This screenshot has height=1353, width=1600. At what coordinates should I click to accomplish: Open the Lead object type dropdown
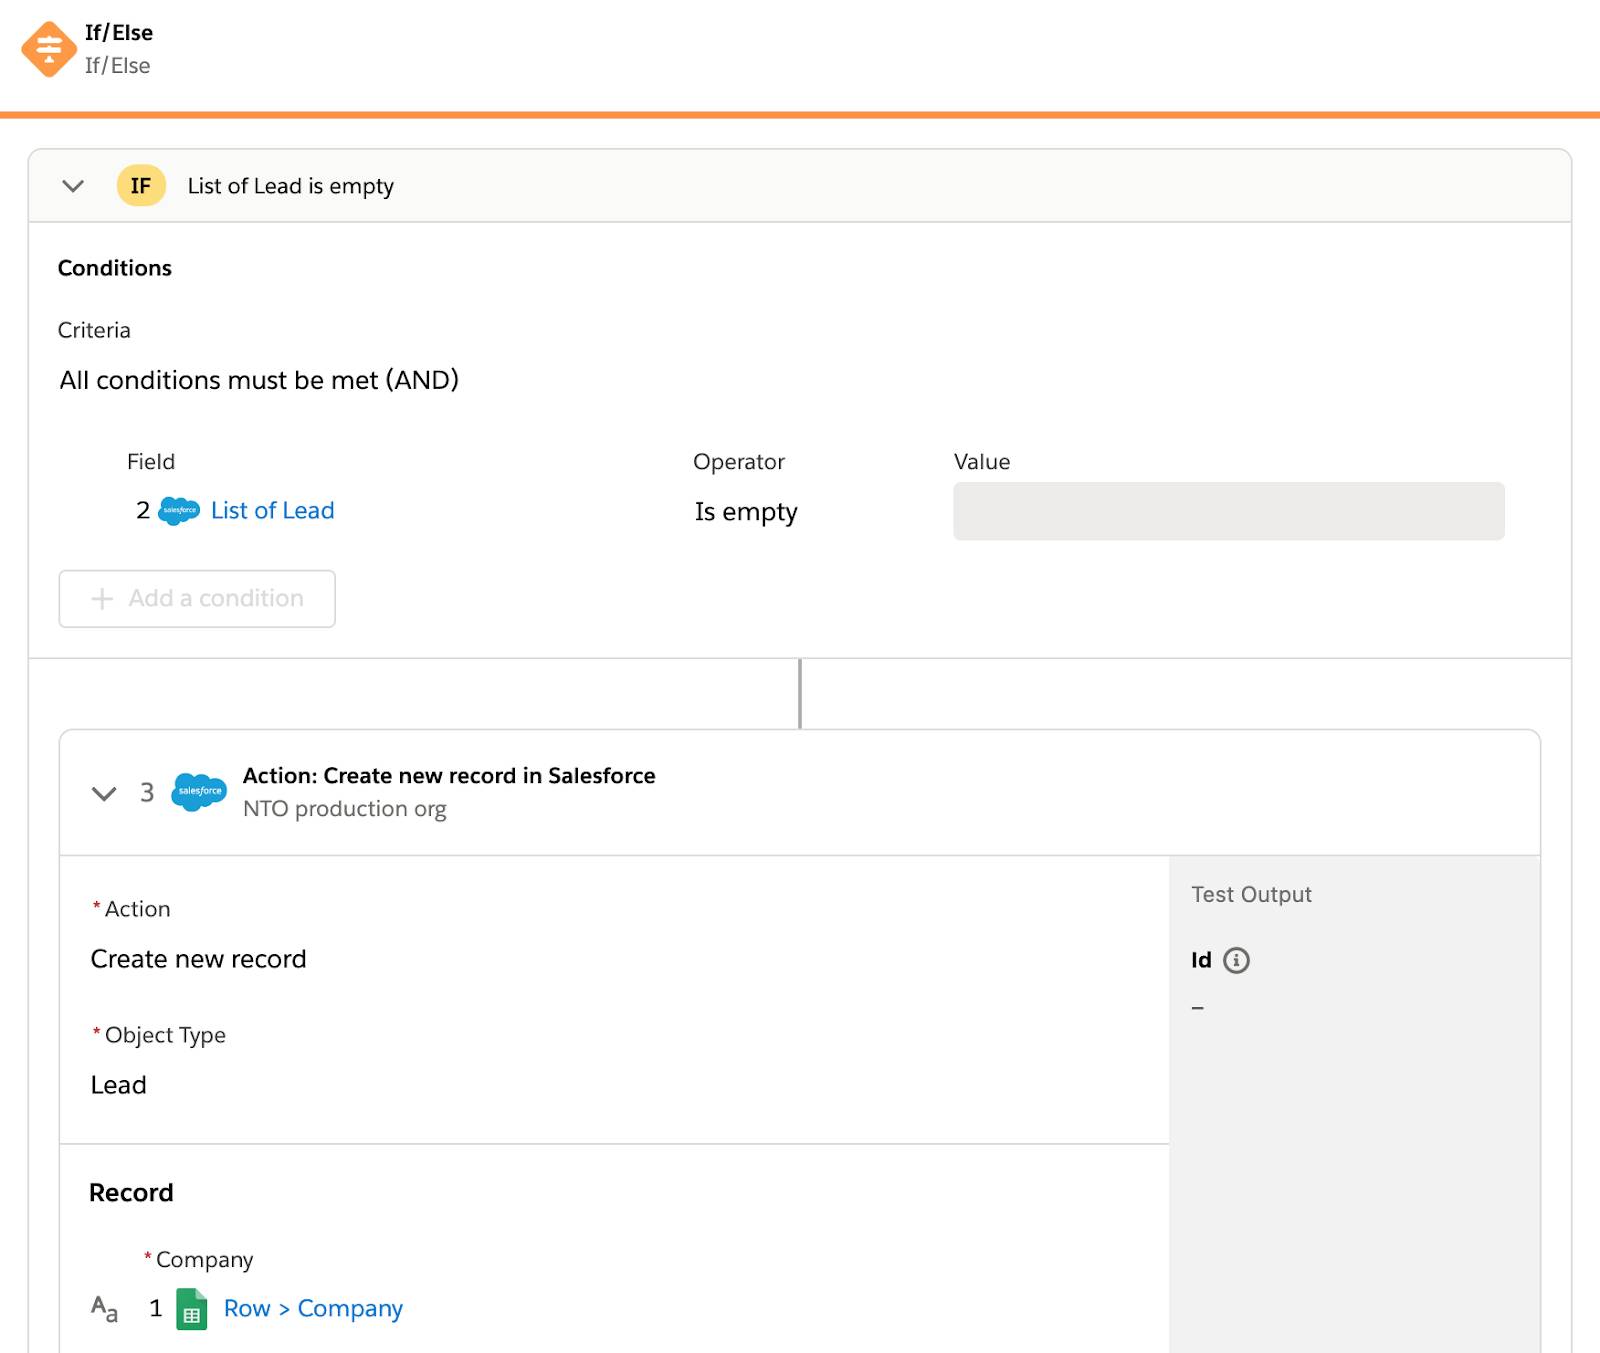click(118, 1085)
